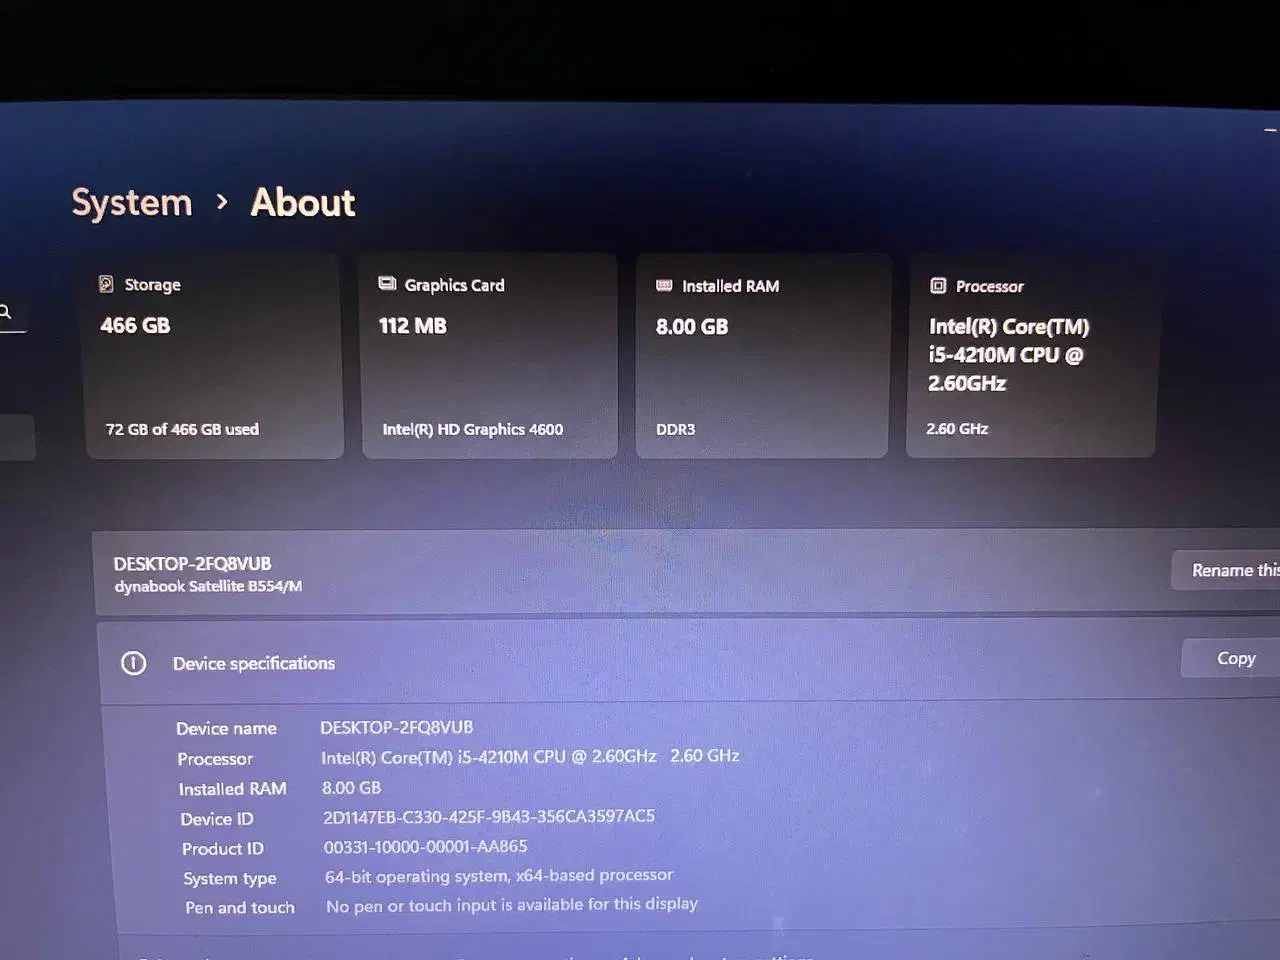Select the DDR3 label in RAM card
Viewport: 1280px width, 960px height.
(x=675, y=429)
